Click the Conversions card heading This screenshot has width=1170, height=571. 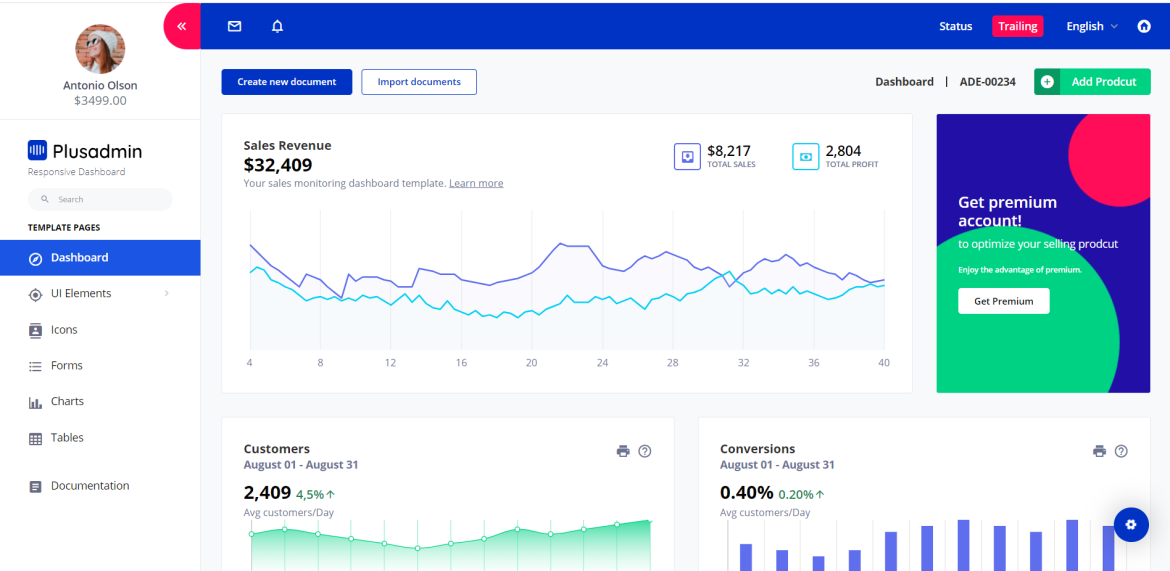click(x=757, y=449)
